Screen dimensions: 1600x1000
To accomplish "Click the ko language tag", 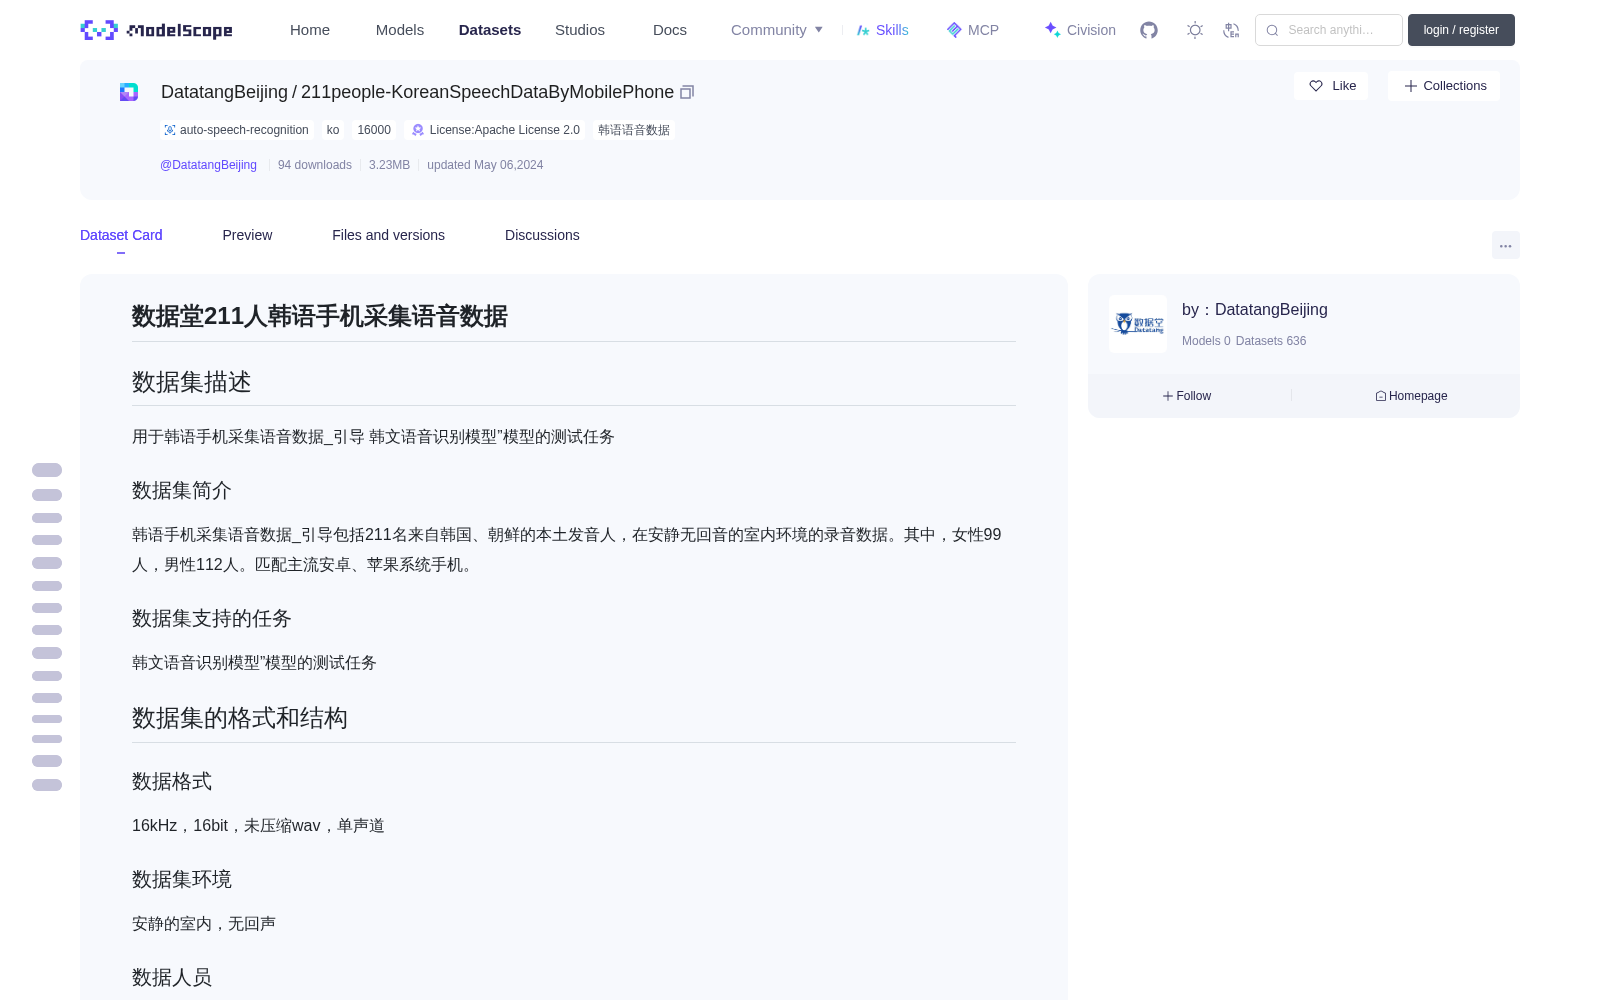I will click(333, 130).
